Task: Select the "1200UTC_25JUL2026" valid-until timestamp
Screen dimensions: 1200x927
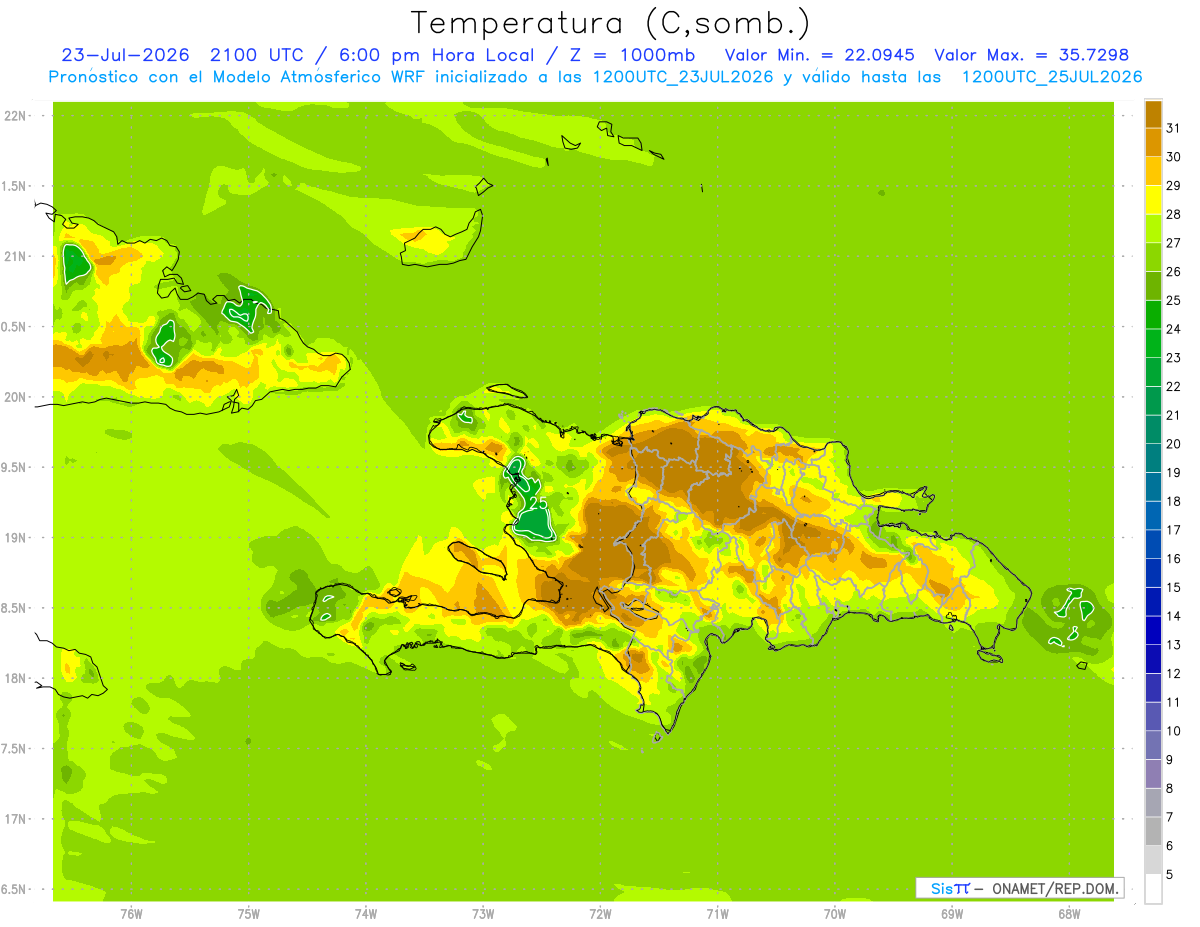Action: pos(1051,77)
